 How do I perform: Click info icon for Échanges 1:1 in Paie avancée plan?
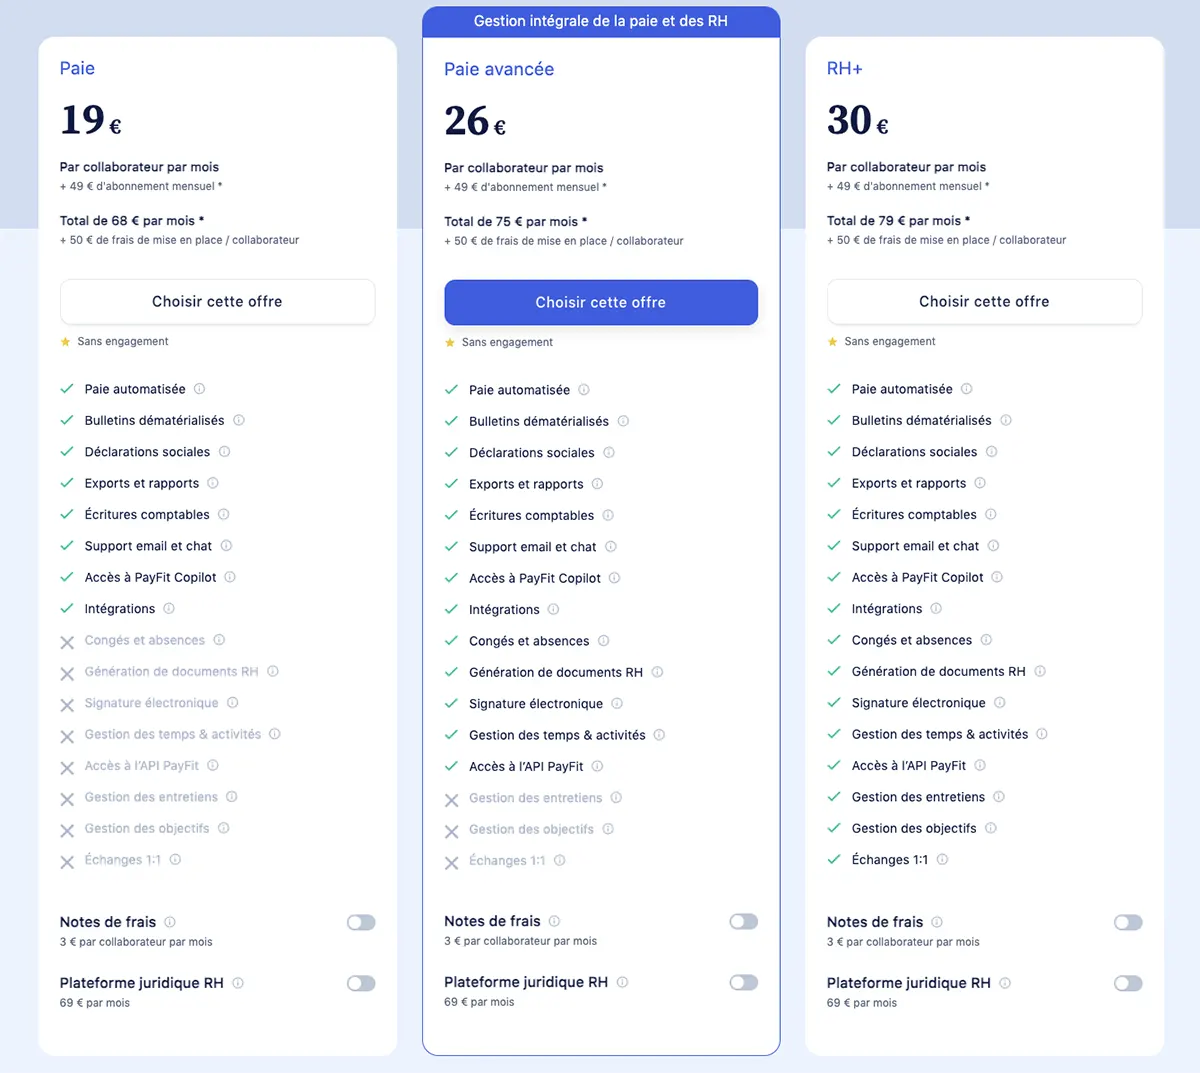pyautogui.click(x=560, y=860)
